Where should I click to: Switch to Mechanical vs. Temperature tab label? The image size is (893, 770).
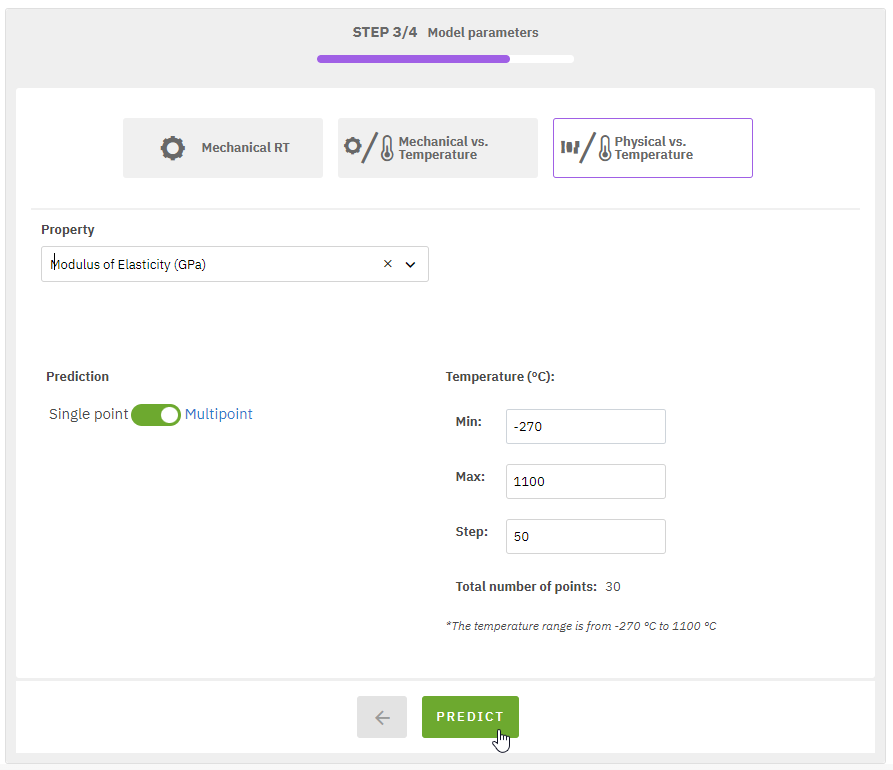[443, 148]
